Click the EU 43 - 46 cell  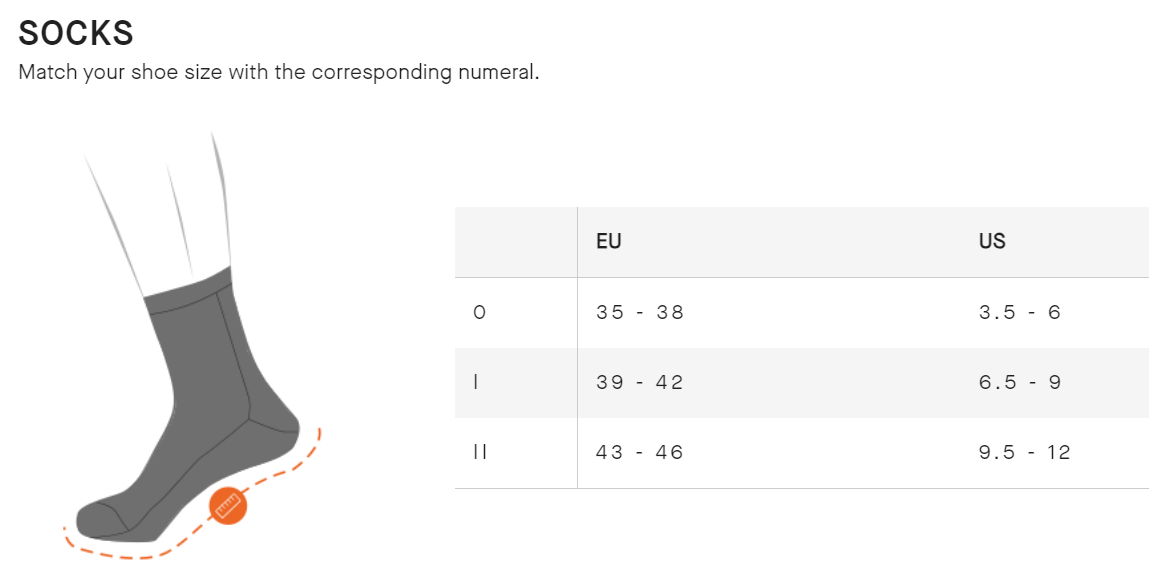coord(640,453)
